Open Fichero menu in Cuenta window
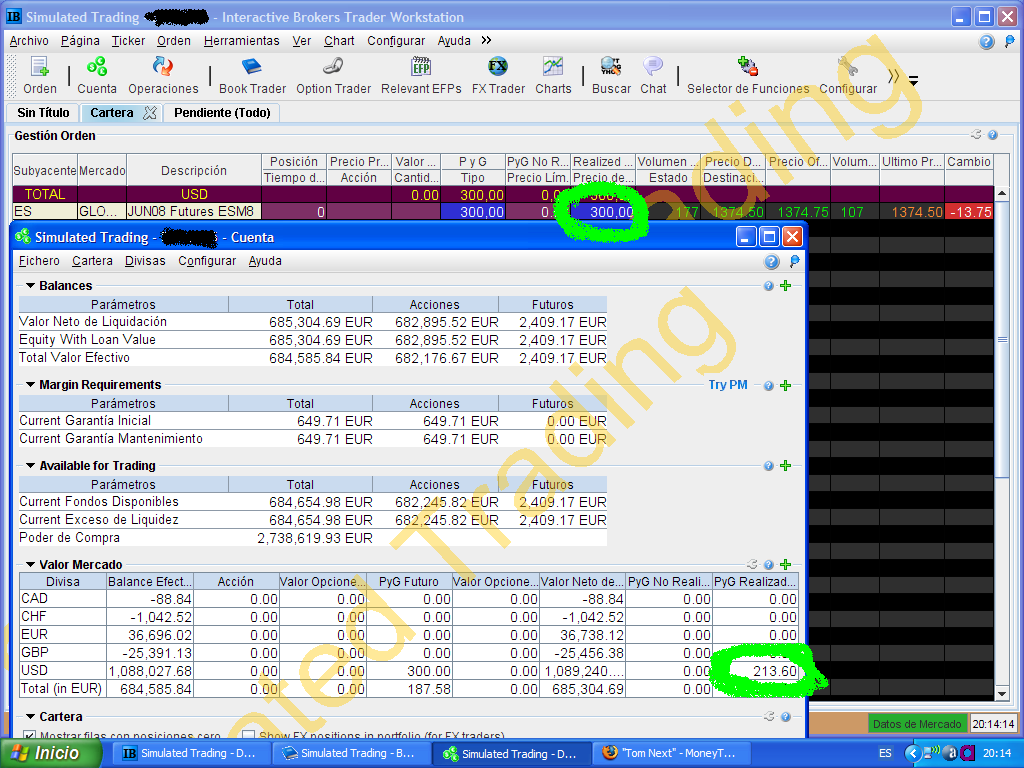 [39, 261]
